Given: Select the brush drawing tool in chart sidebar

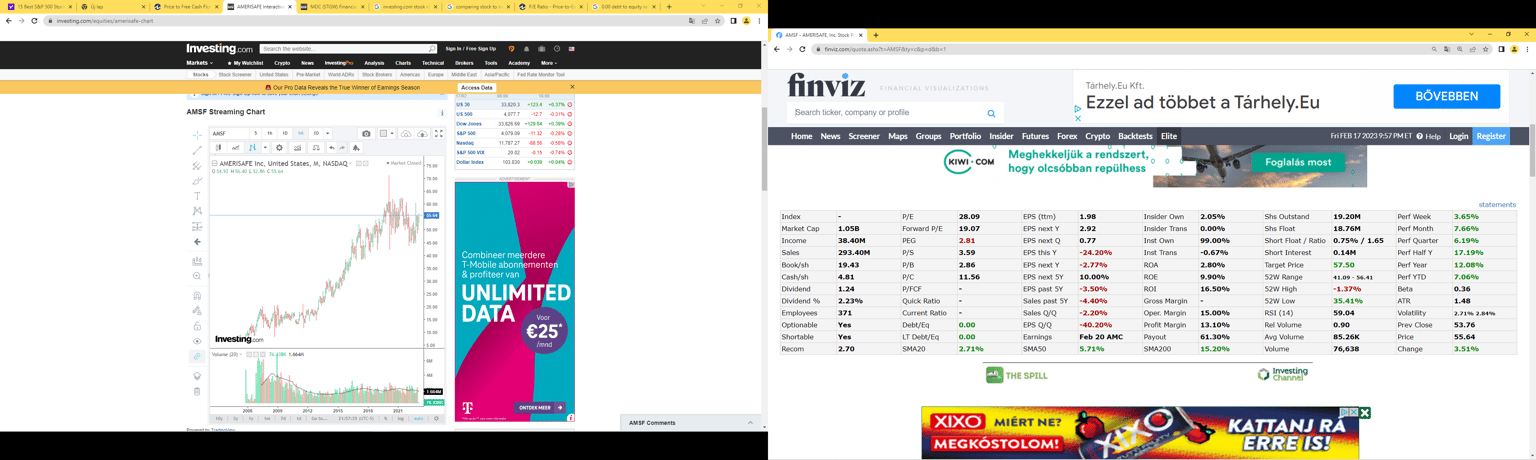Looking at the screenshot, I should [x=197, y=181].
